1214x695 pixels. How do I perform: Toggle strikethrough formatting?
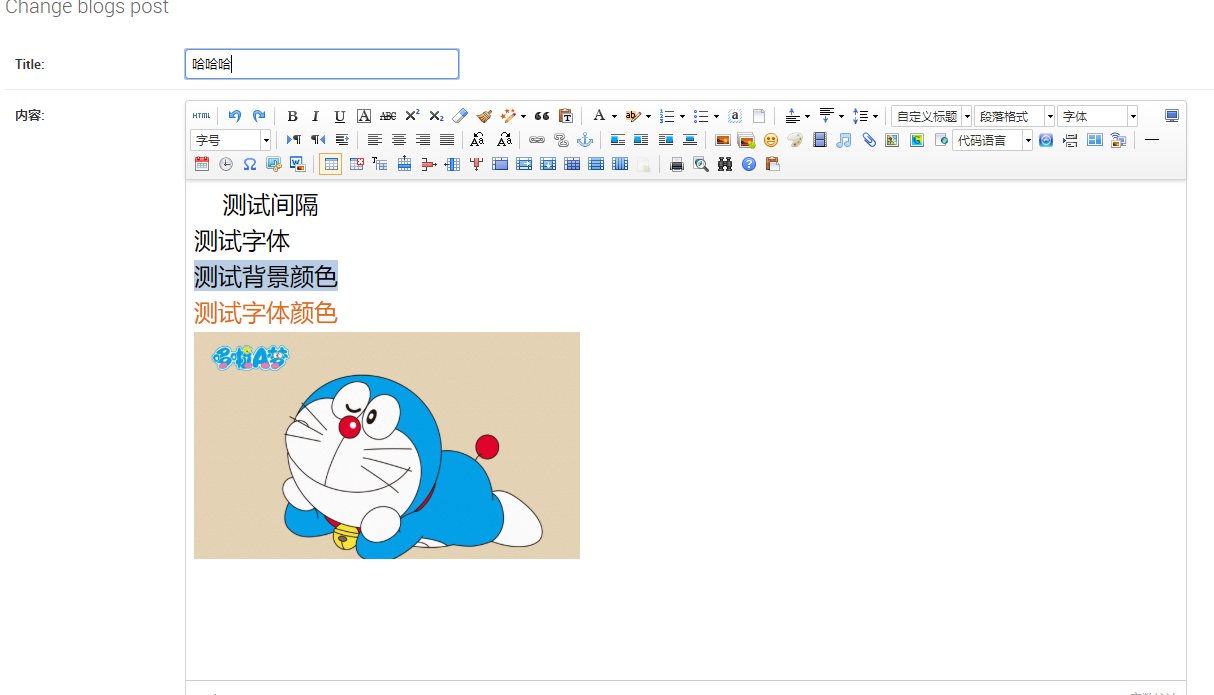[x=388, y=116]
